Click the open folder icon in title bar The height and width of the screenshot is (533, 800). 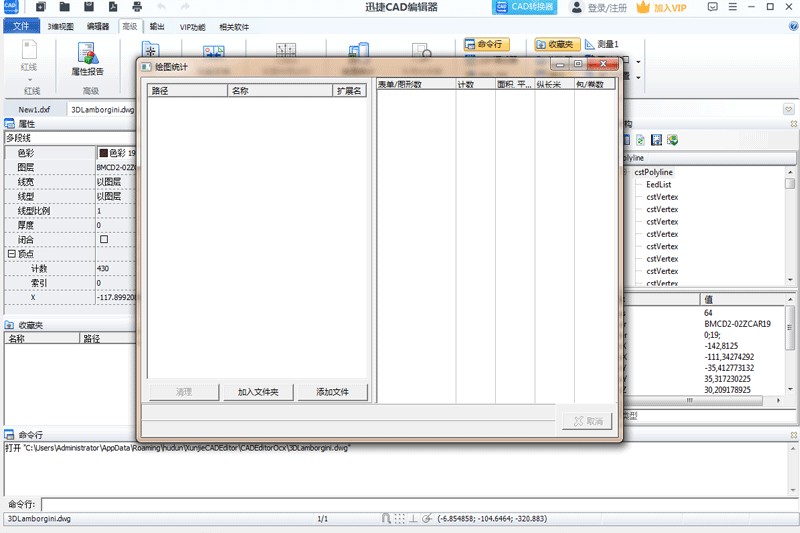coord(64,7)
